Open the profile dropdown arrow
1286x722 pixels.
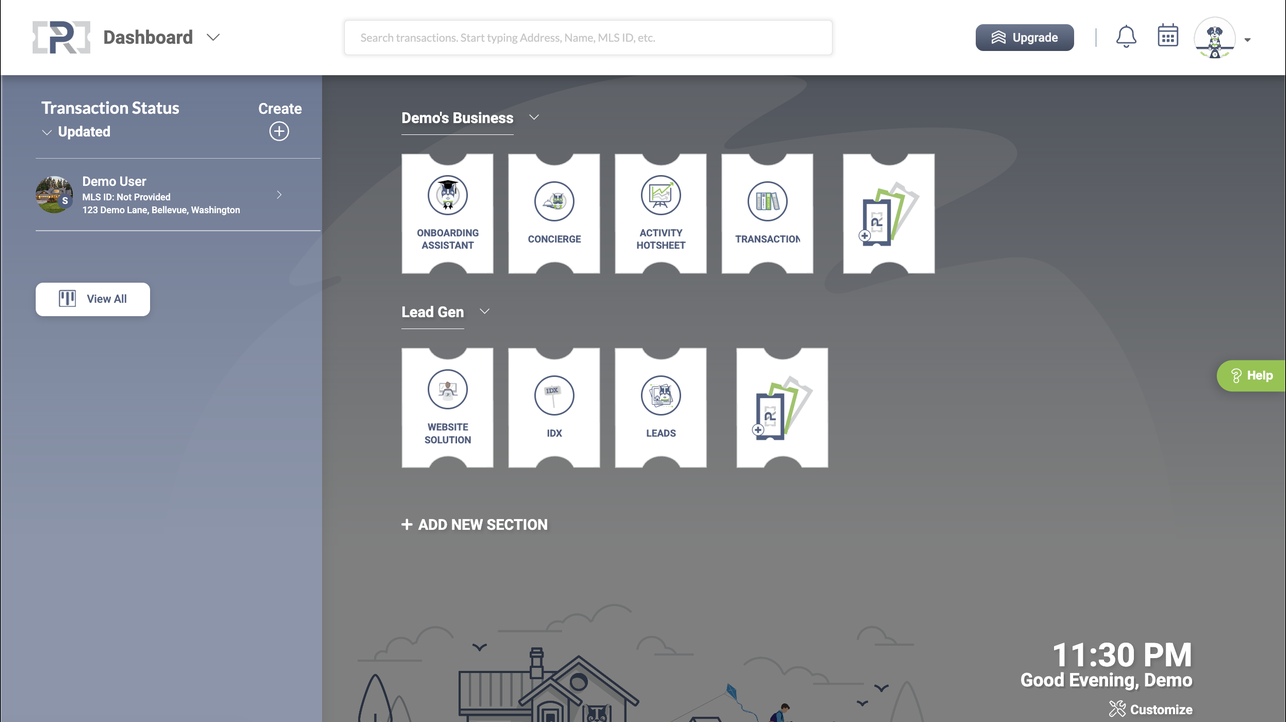1248,40
